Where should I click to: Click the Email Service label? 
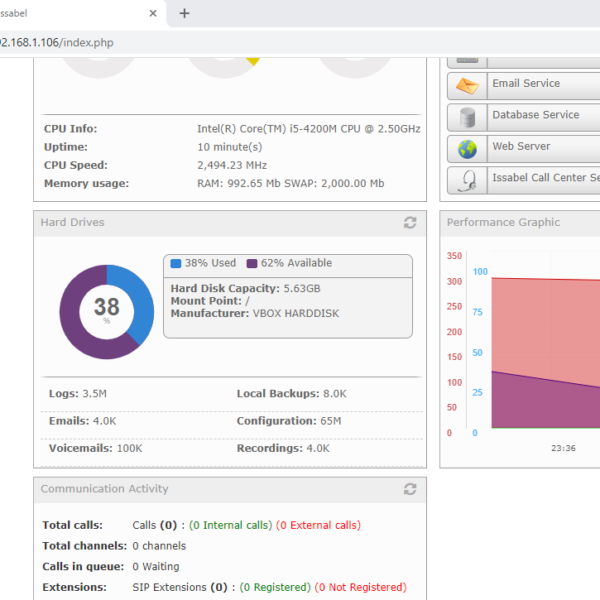coord(526,84)
